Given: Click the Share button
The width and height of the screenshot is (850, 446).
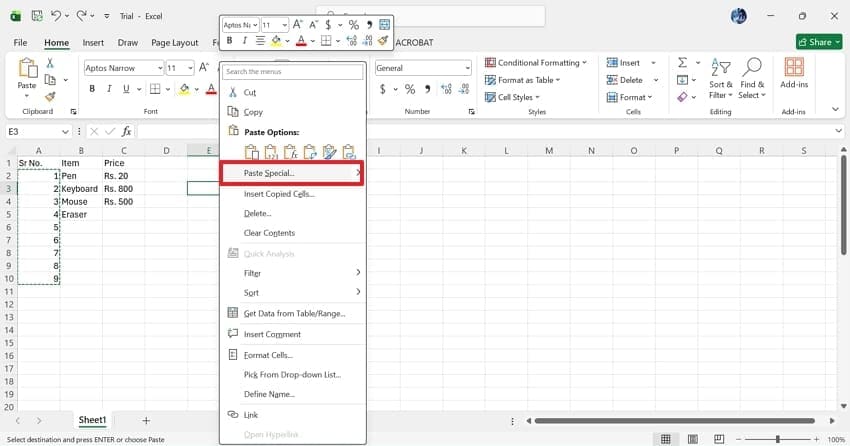Looking at the screenshot, I should point(819,42).
